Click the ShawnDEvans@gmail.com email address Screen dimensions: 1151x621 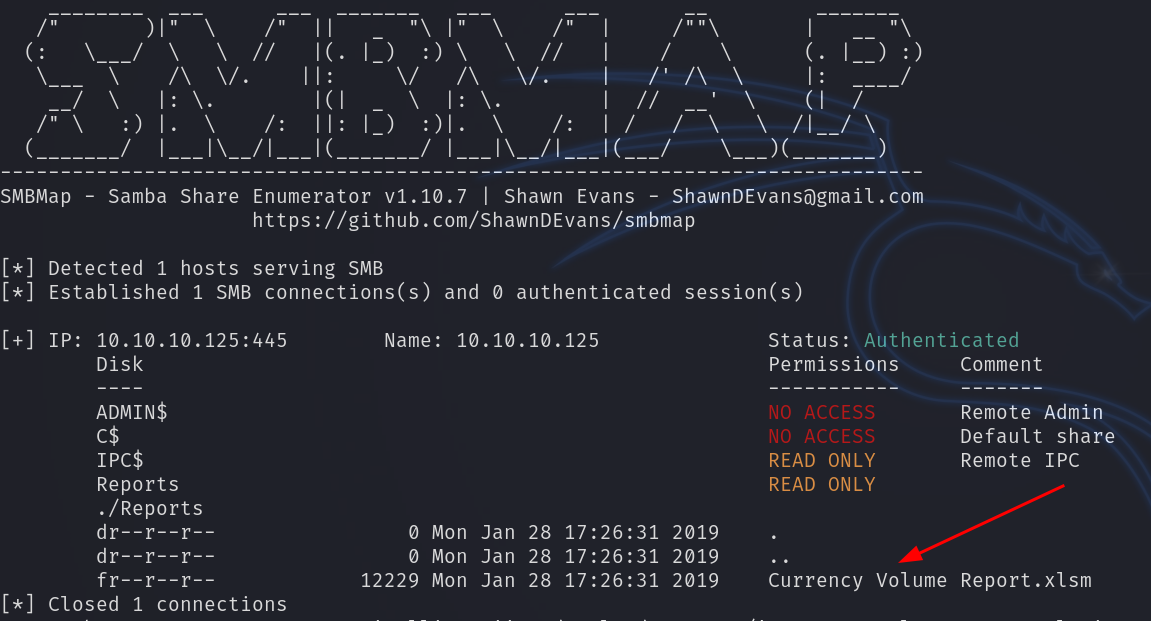pos(797,196)
